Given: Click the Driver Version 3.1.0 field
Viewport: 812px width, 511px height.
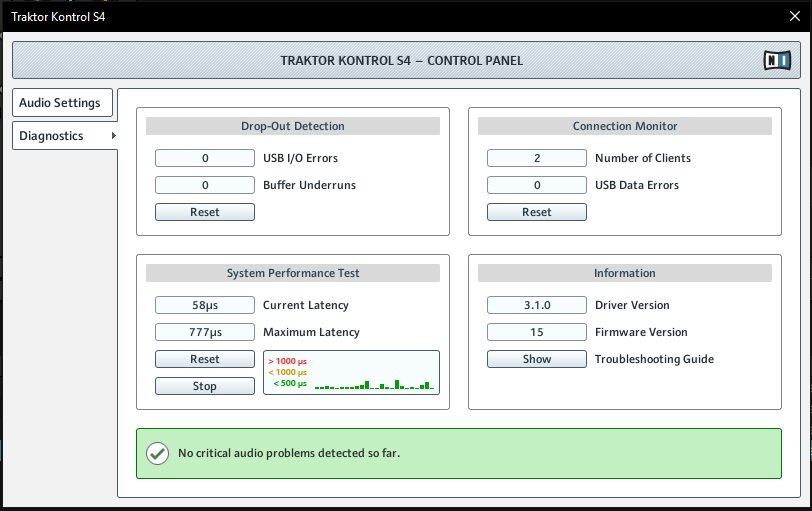Looking at the screenshot, I should click(x=536, y=305).
